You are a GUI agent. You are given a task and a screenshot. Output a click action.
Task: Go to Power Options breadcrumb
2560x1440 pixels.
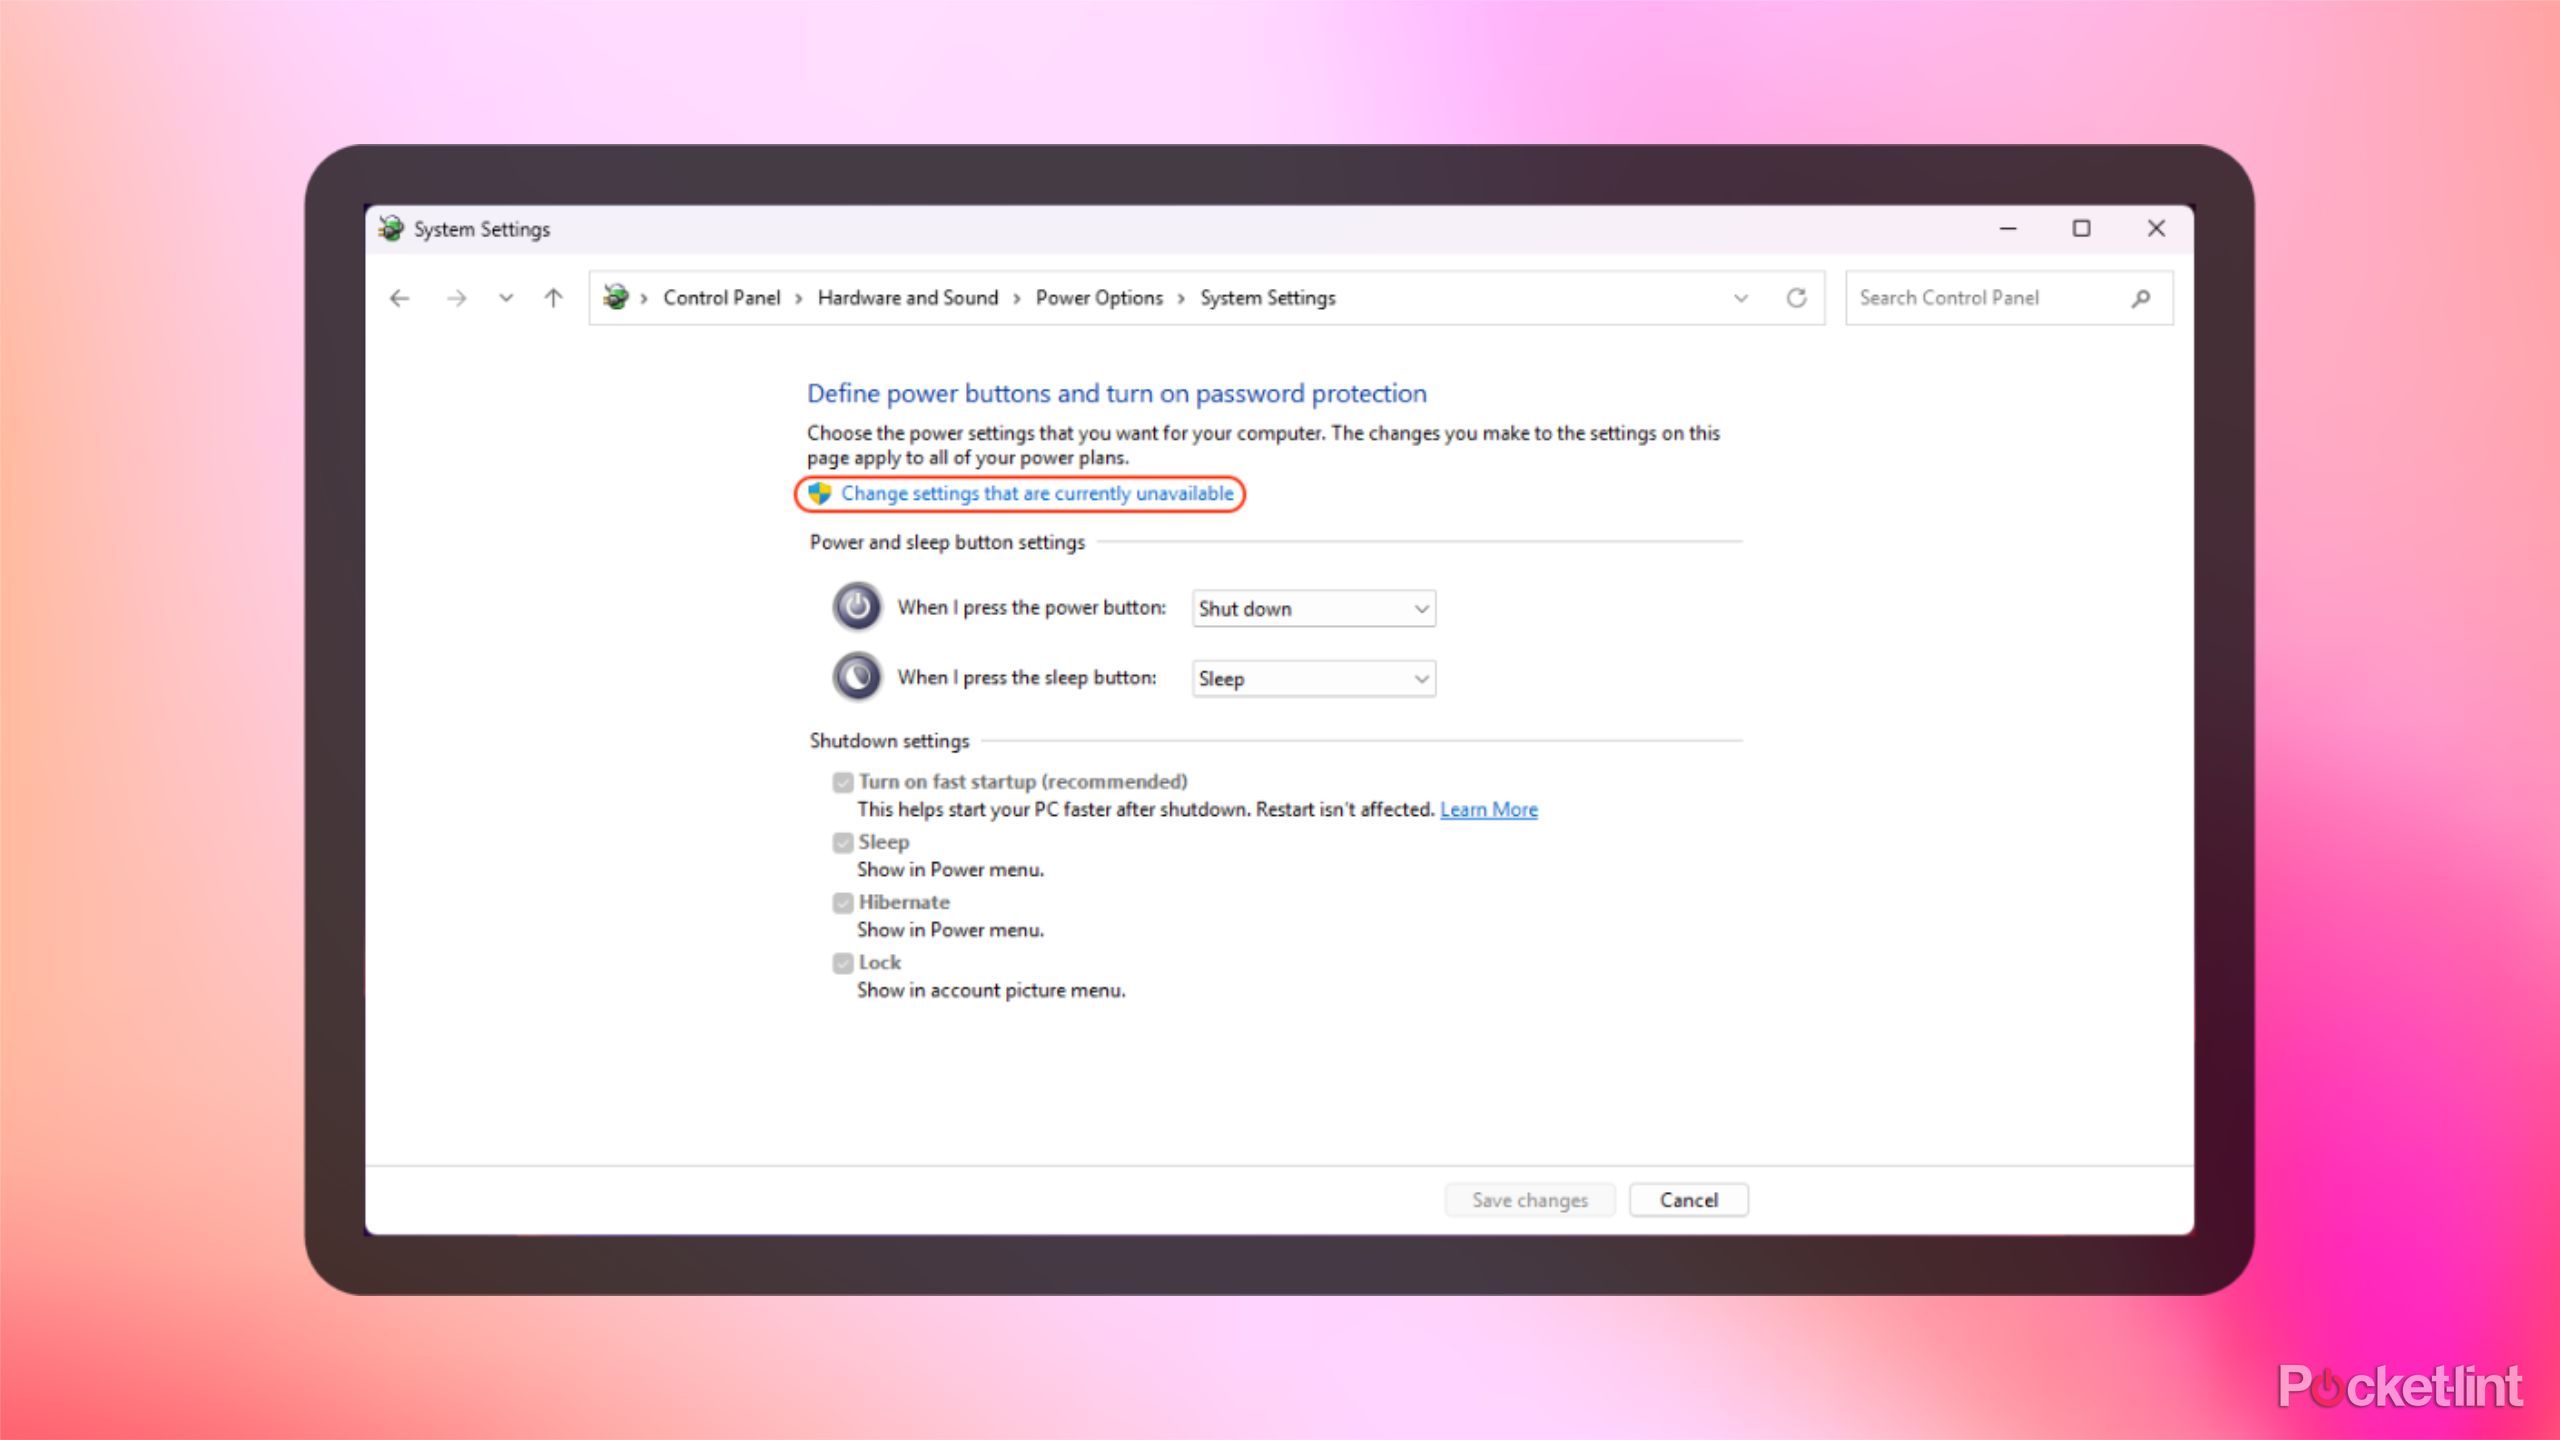click(1098, 298)
